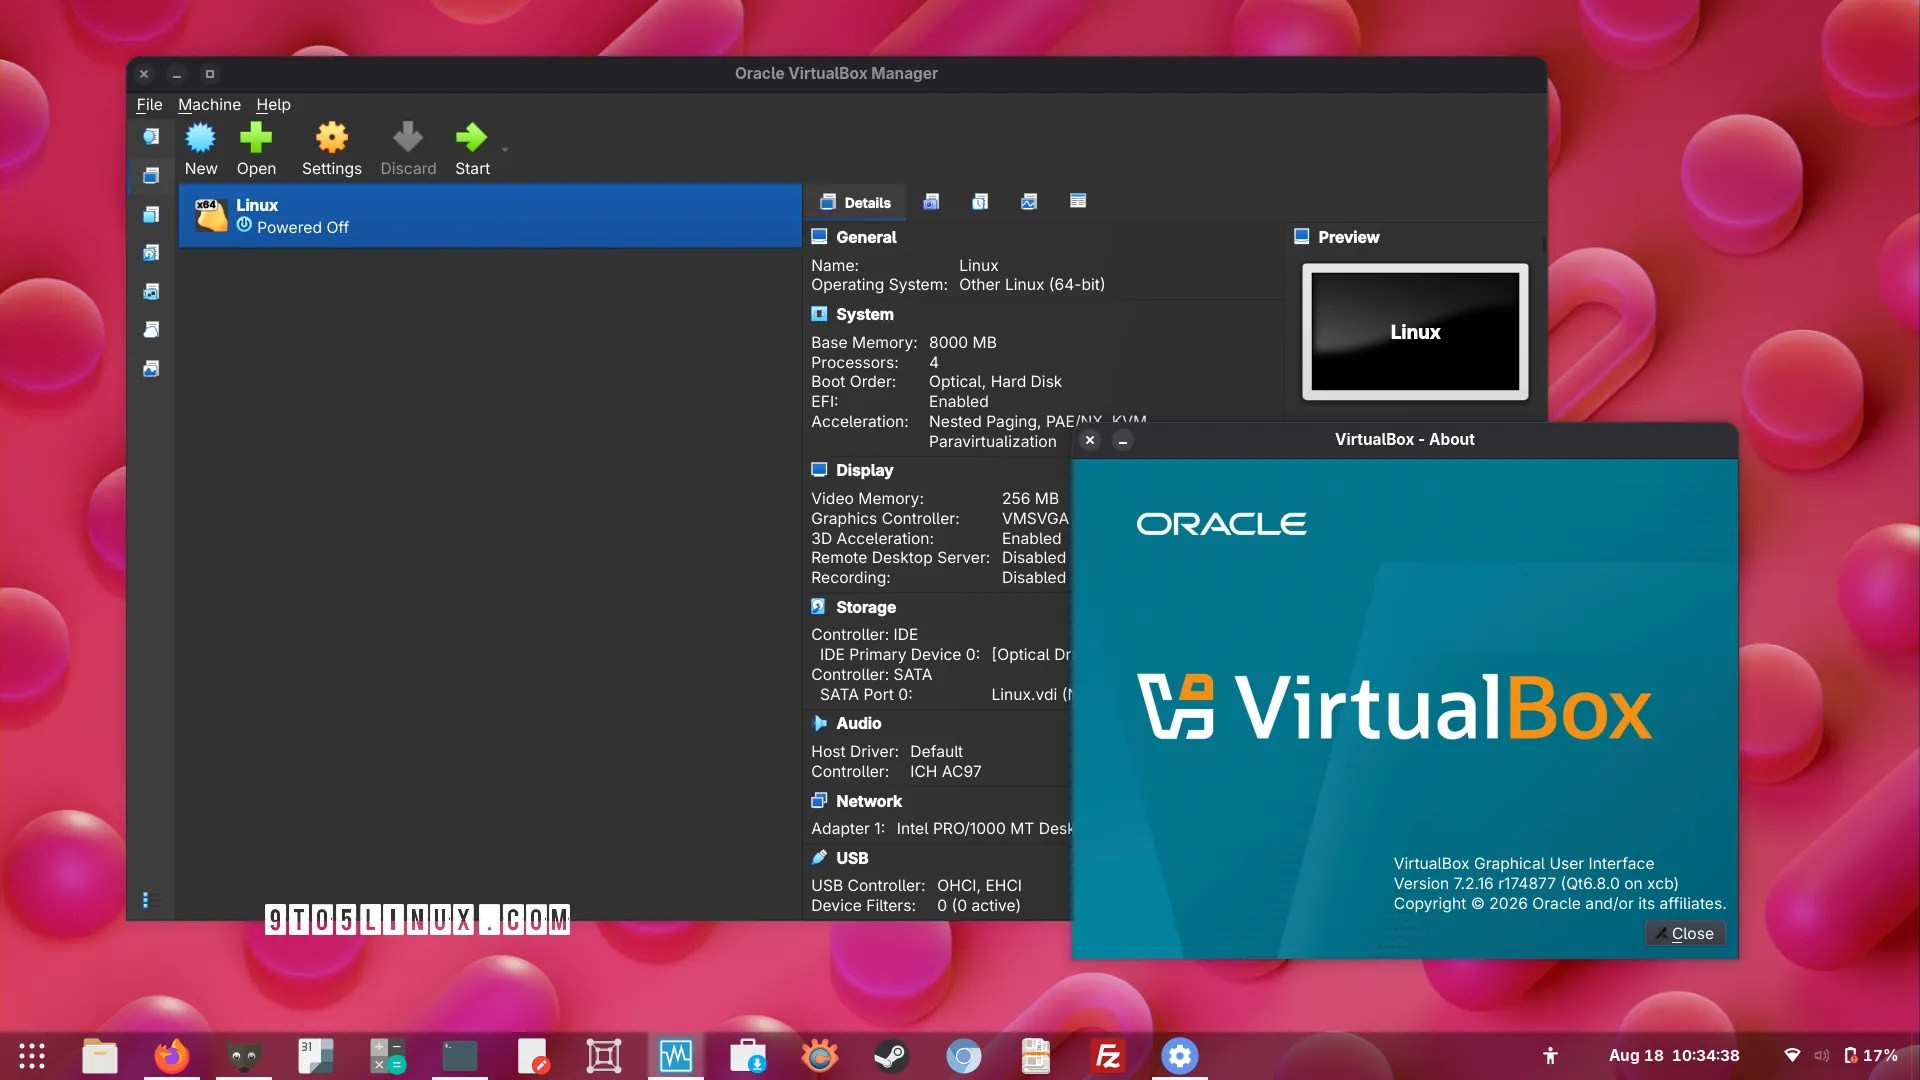Switch to the Activity tab (graph icon)

[x=1029, y=201]
